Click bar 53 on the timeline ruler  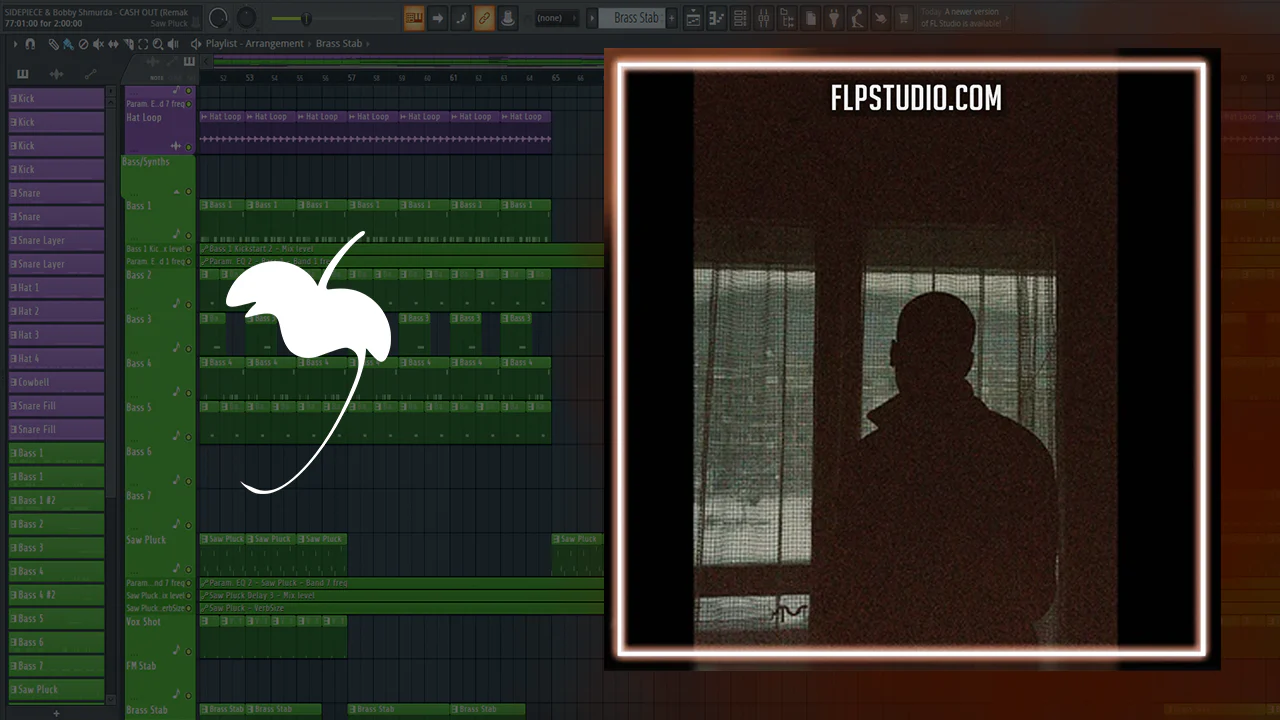click(x=249, y=78)
